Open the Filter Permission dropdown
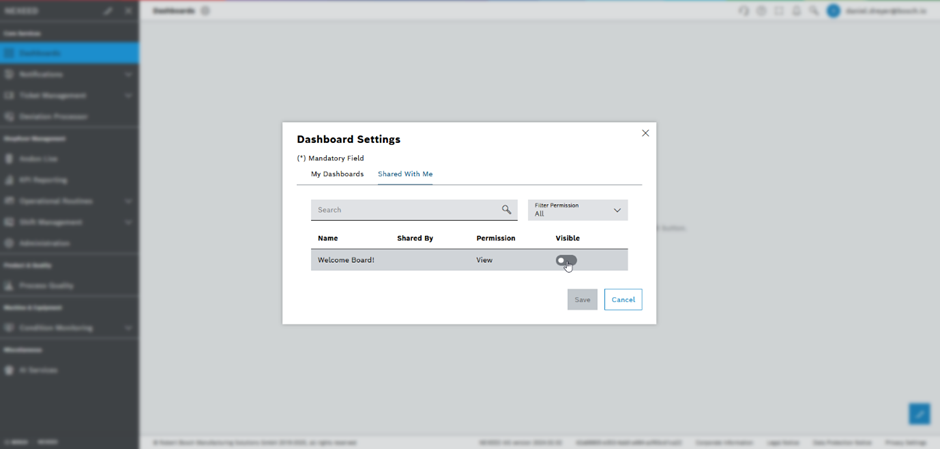The width and height of the screenshot is (940, 449). pos(577,210)
